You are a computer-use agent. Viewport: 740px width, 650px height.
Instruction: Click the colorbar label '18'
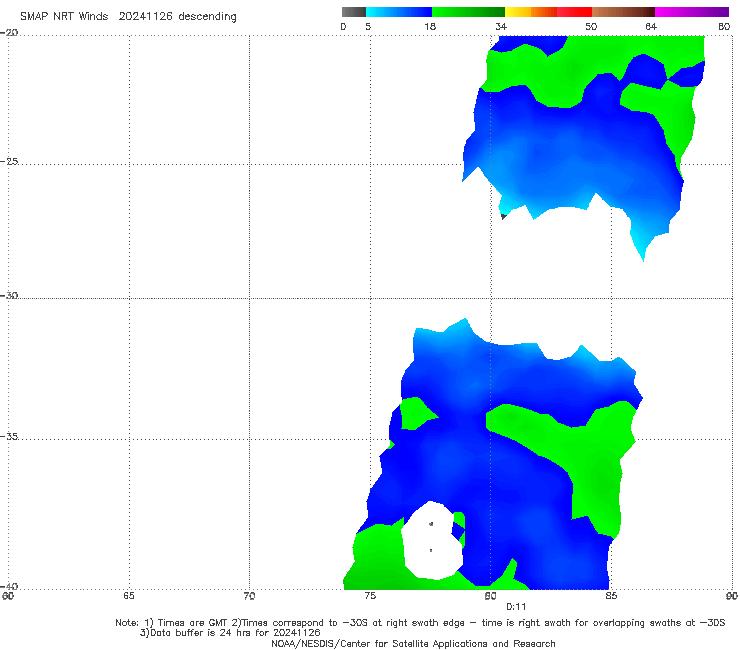click(430, 27)
